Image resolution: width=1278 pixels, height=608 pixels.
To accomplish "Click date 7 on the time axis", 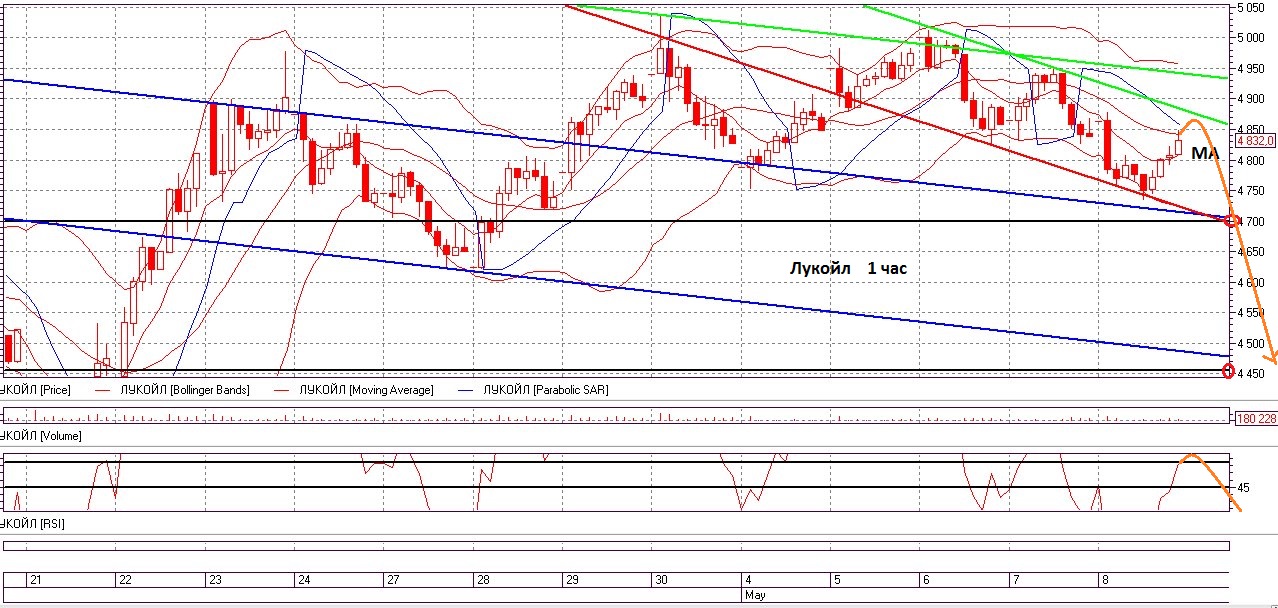I will 1016,580.
